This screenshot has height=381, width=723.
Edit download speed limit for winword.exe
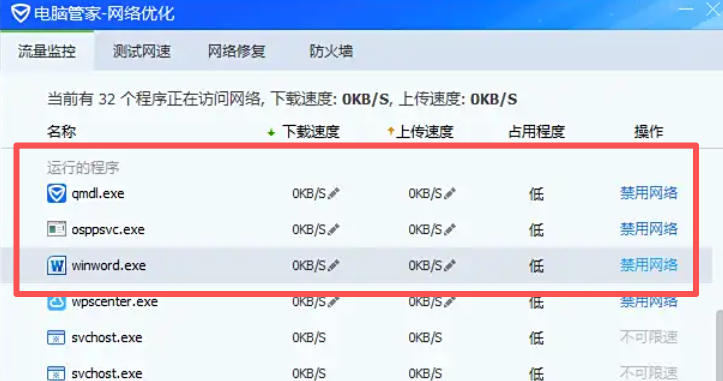[x=333, y=265]
